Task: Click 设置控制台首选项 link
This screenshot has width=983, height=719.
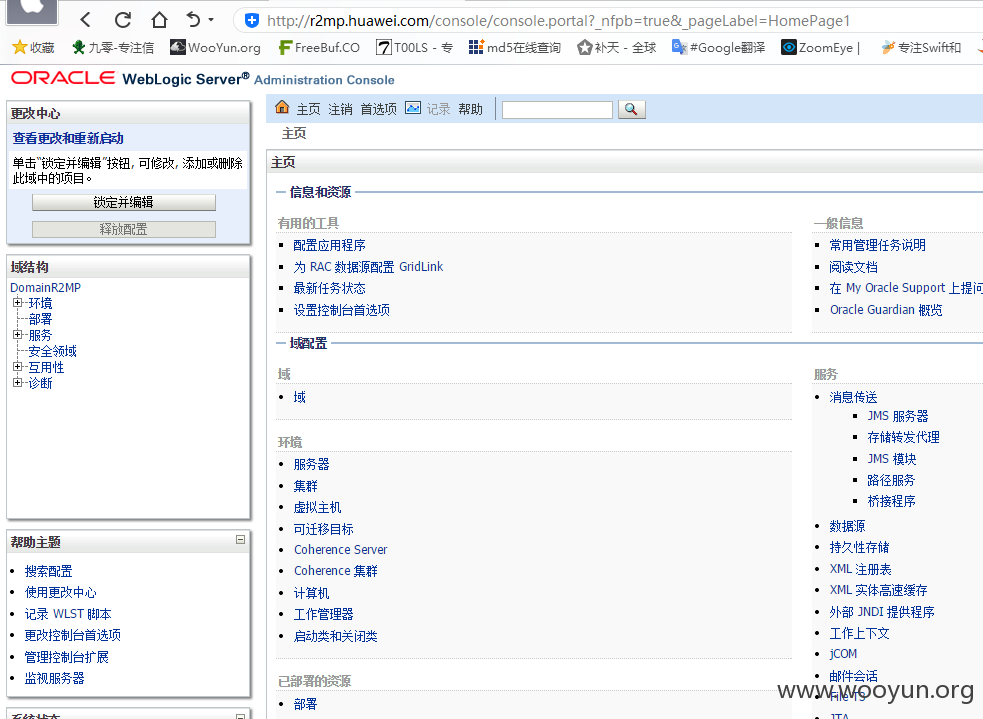Action: coord(342,310)
